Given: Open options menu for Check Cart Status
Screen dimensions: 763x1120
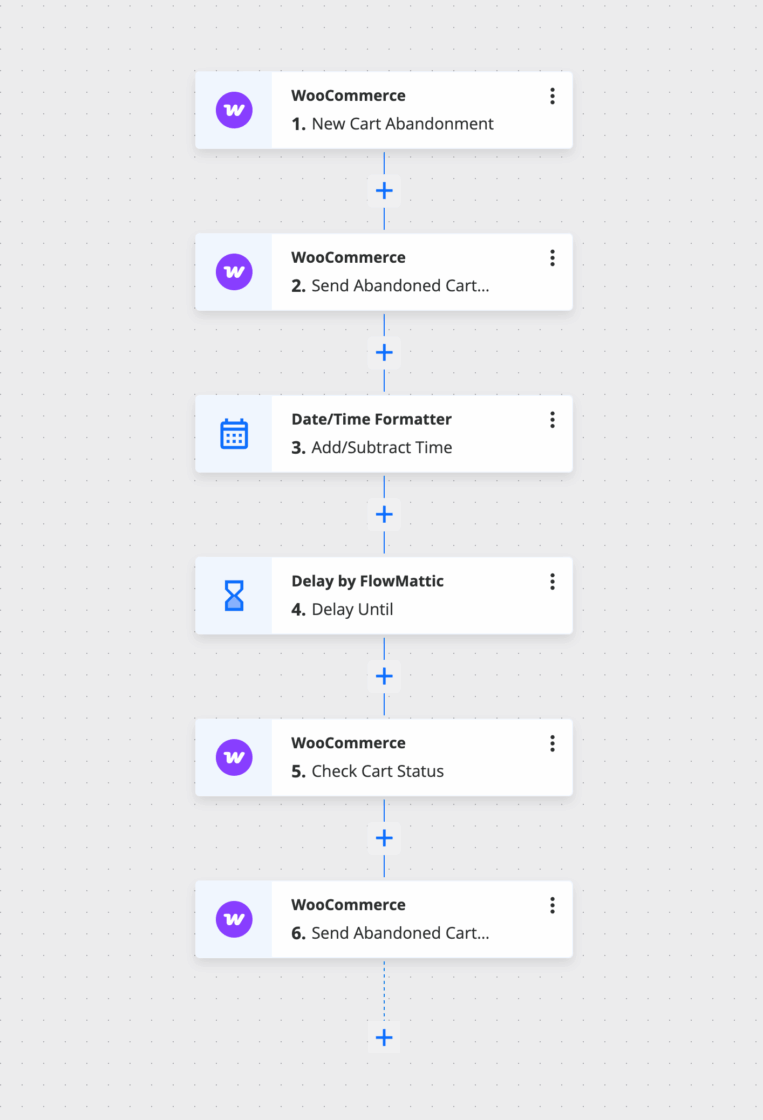Looking at the screenshot, I should (x=552, y=744).
